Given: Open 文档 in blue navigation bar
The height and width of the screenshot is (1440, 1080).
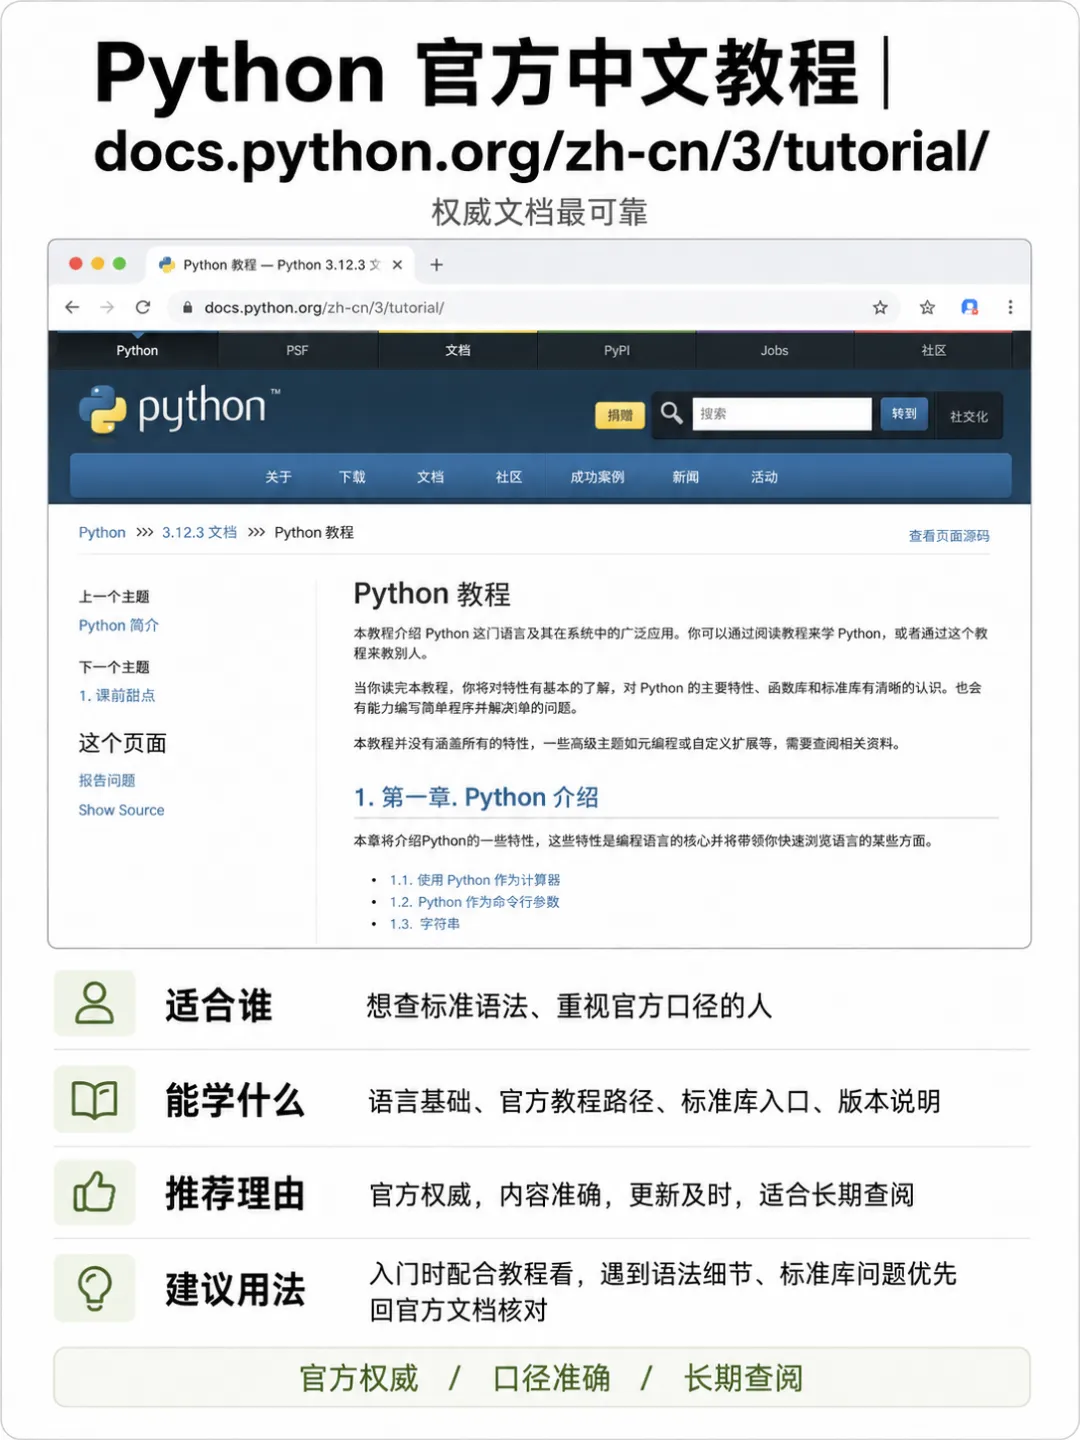Looking at the screenshot, I should tap(430, 477).
